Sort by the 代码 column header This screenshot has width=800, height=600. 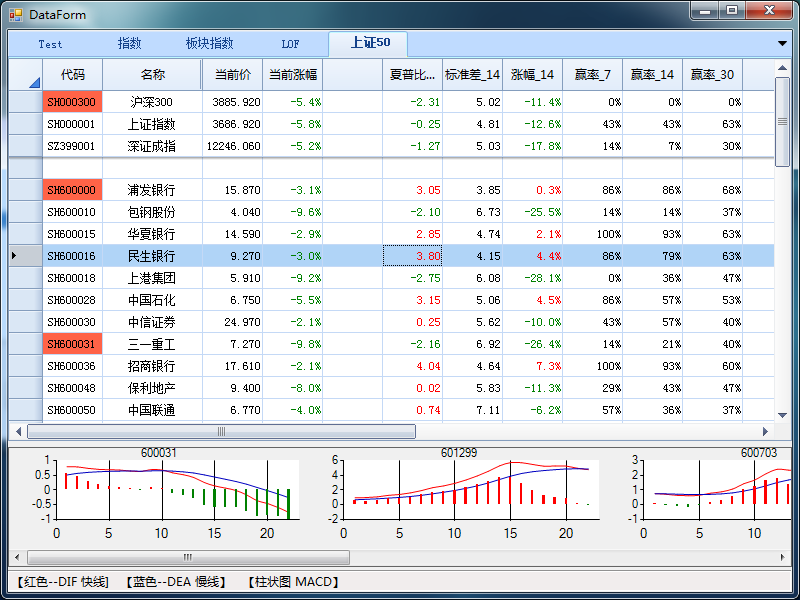(x=73, y=75)
